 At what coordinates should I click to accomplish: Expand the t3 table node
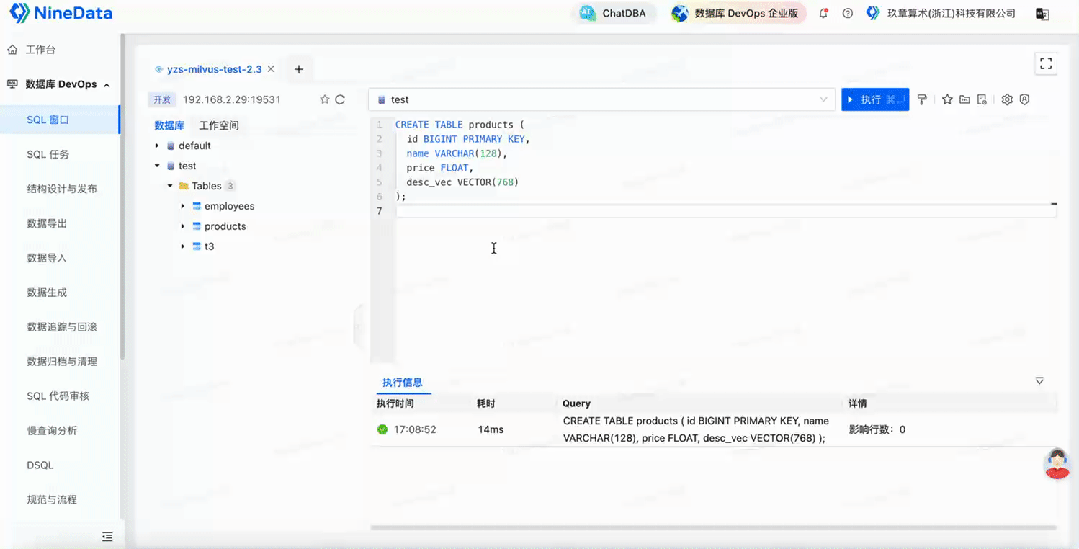pos(183,246)
